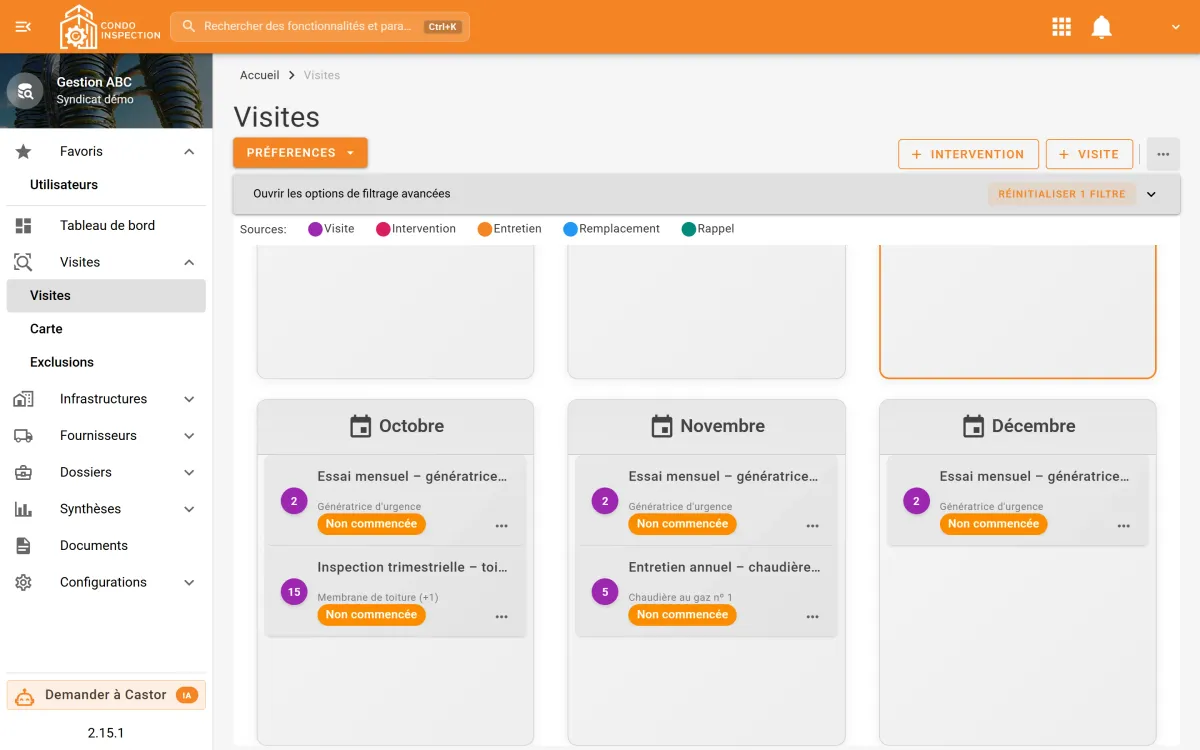Click the more options button beside Visite
The height and width of the screenshot is (750, 1200).
tap(1163, 154)
